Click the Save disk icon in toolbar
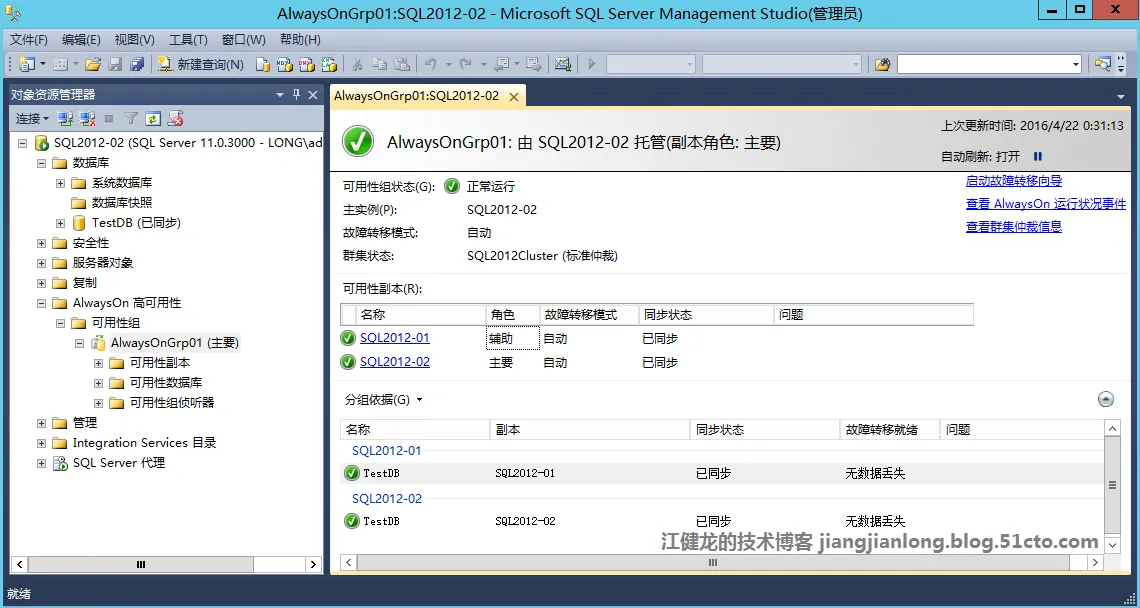Viewport: 1140px width, 608px height. click(115, 64)
